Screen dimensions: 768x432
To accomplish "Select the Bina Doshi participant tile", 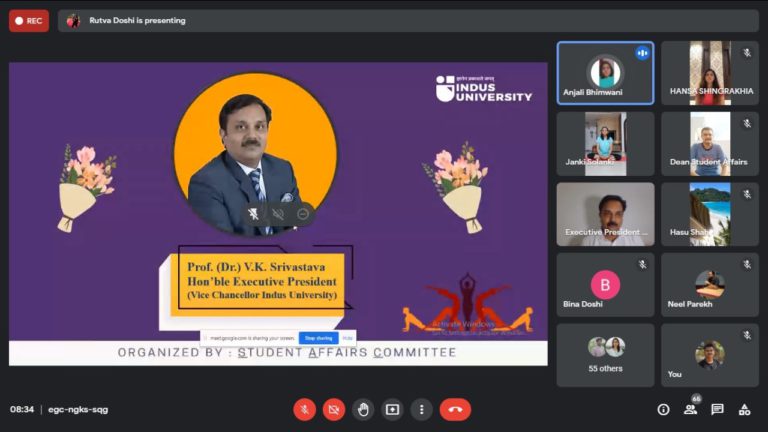I will pyautogui.click(x=605, y=285).
